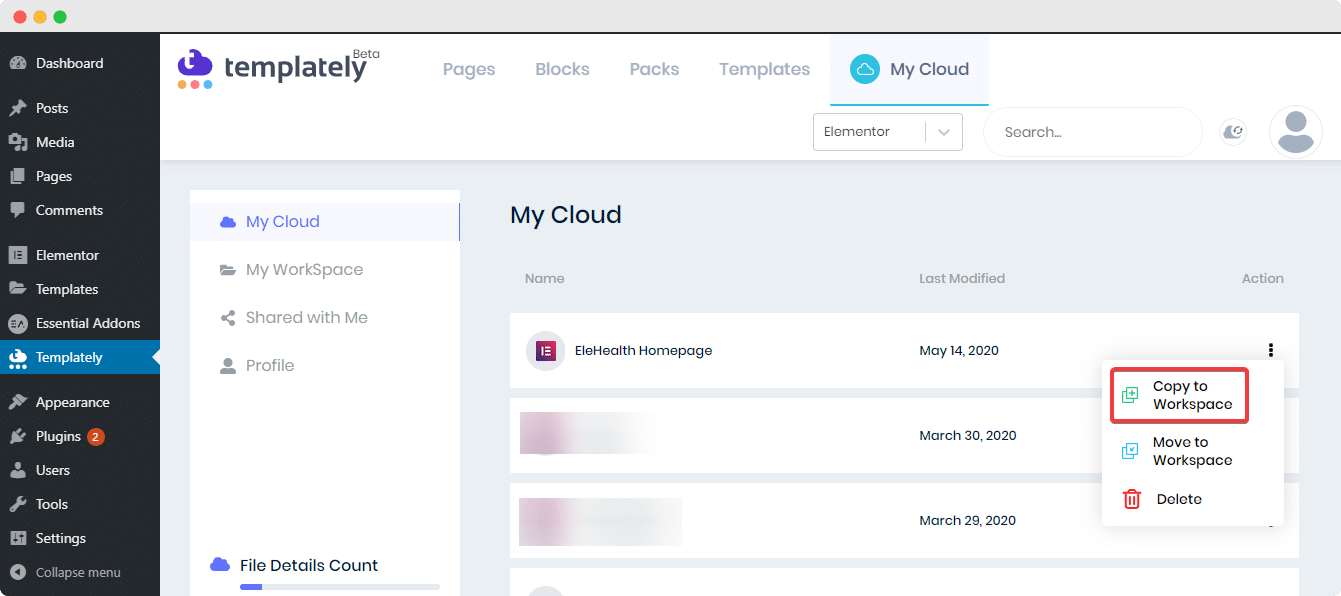The width and height of the screenshot is (1341, 596).
Task: Switch to the Pages tab
Action: pos(469,69)
